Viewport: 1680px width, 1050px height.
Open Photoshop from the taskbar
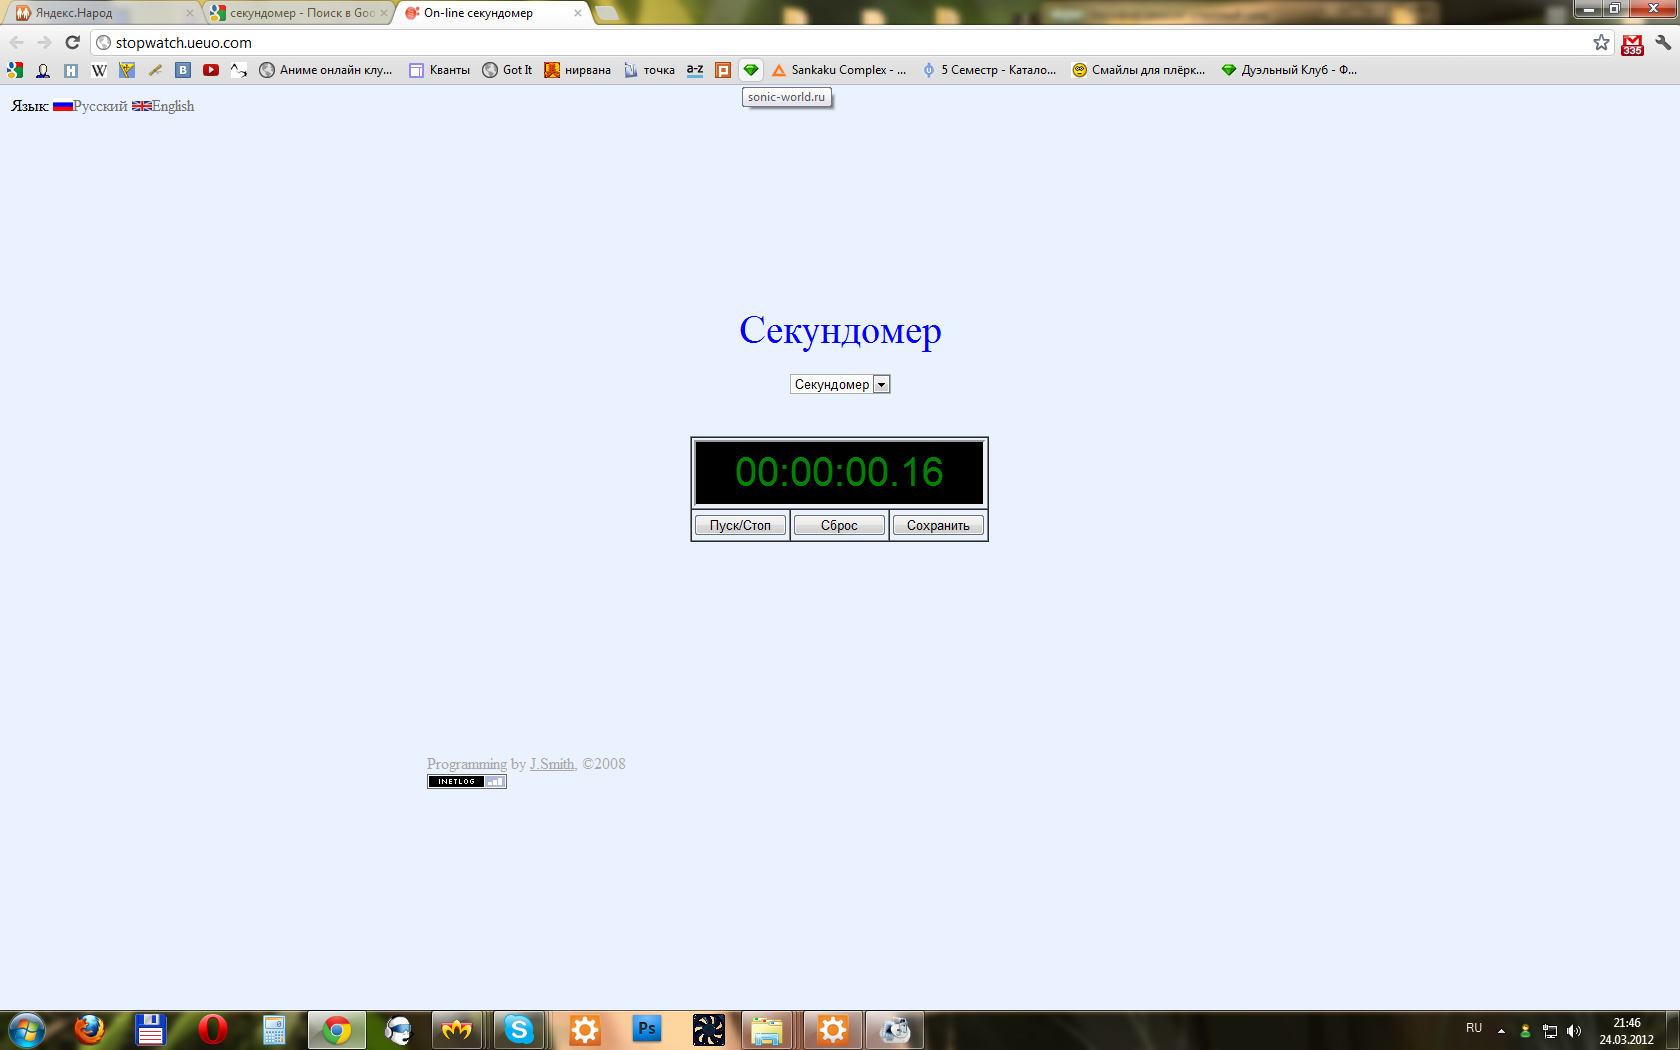point(647,1030)
